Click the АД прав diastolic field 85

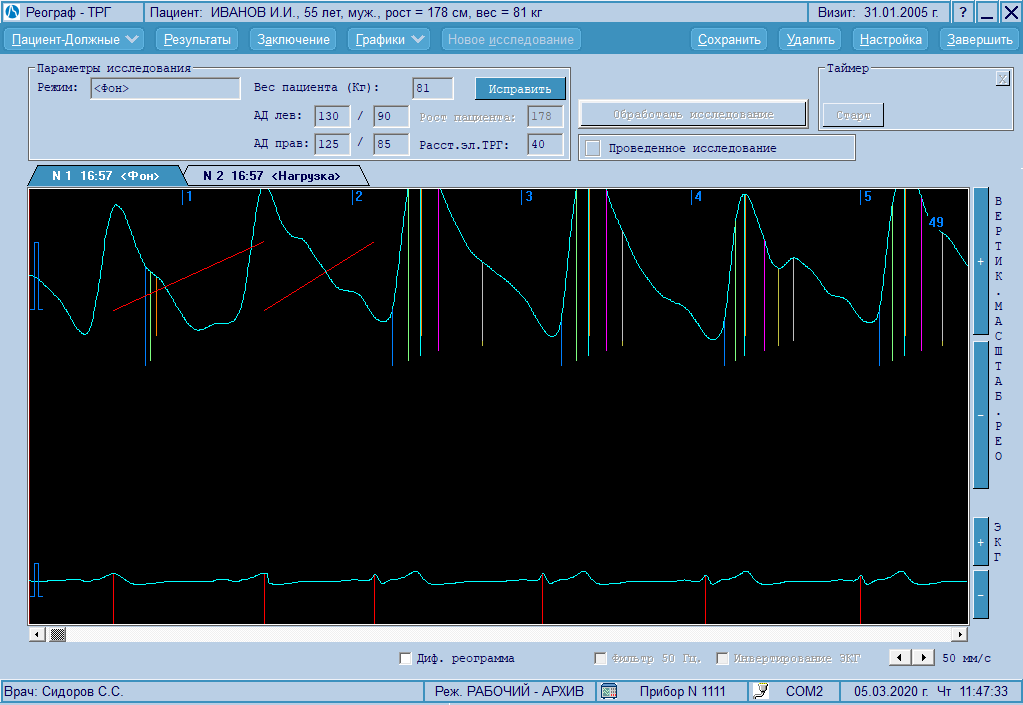pyautogui.click(x=391, y=144)
